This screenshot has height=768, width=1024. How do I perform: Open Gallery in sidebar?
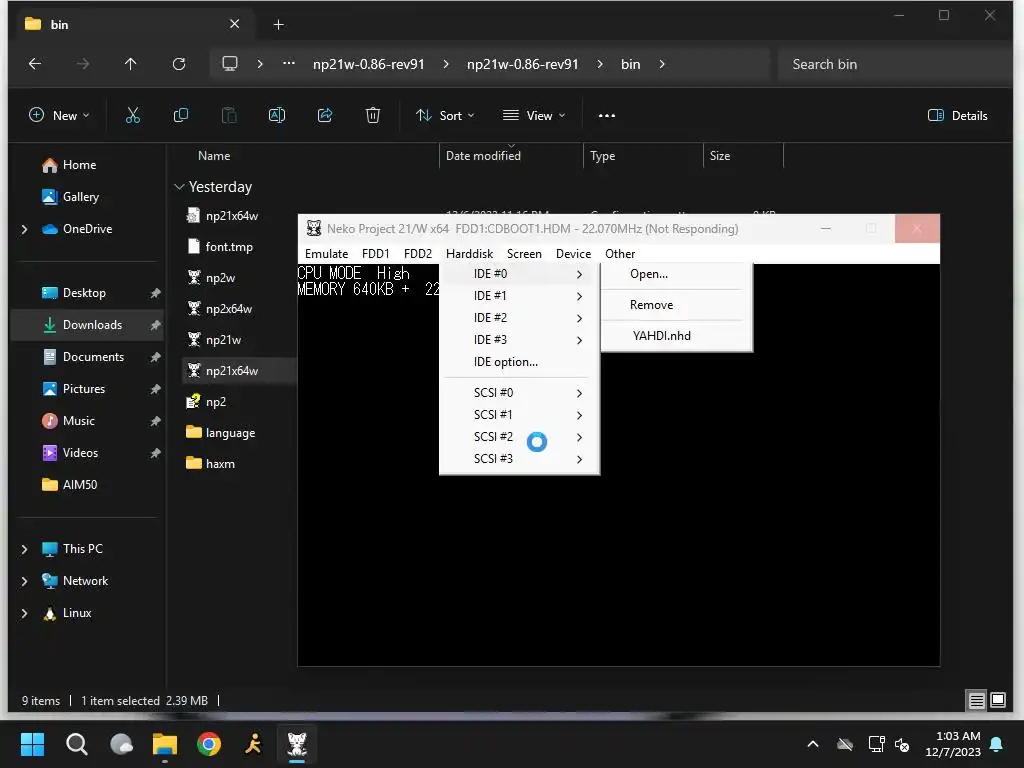(80, 197)
